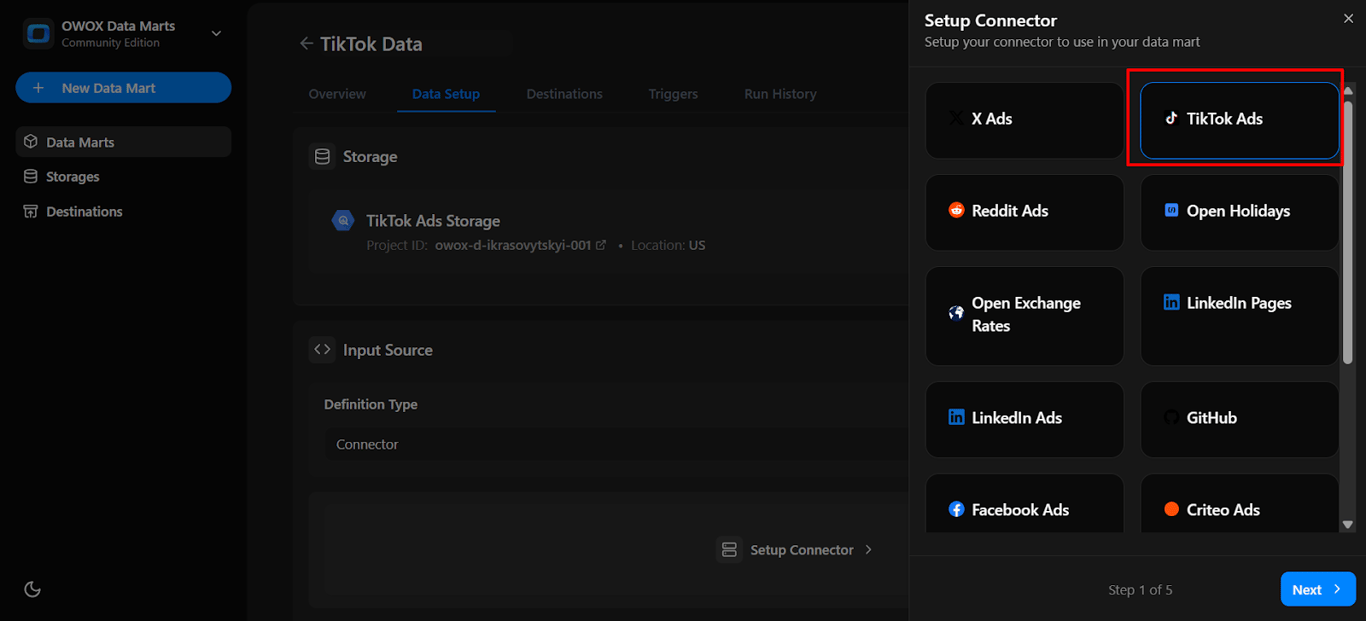Click the scrollbar up arrow in connector list
The image size is (1366, 621).
click(1347, 90)
